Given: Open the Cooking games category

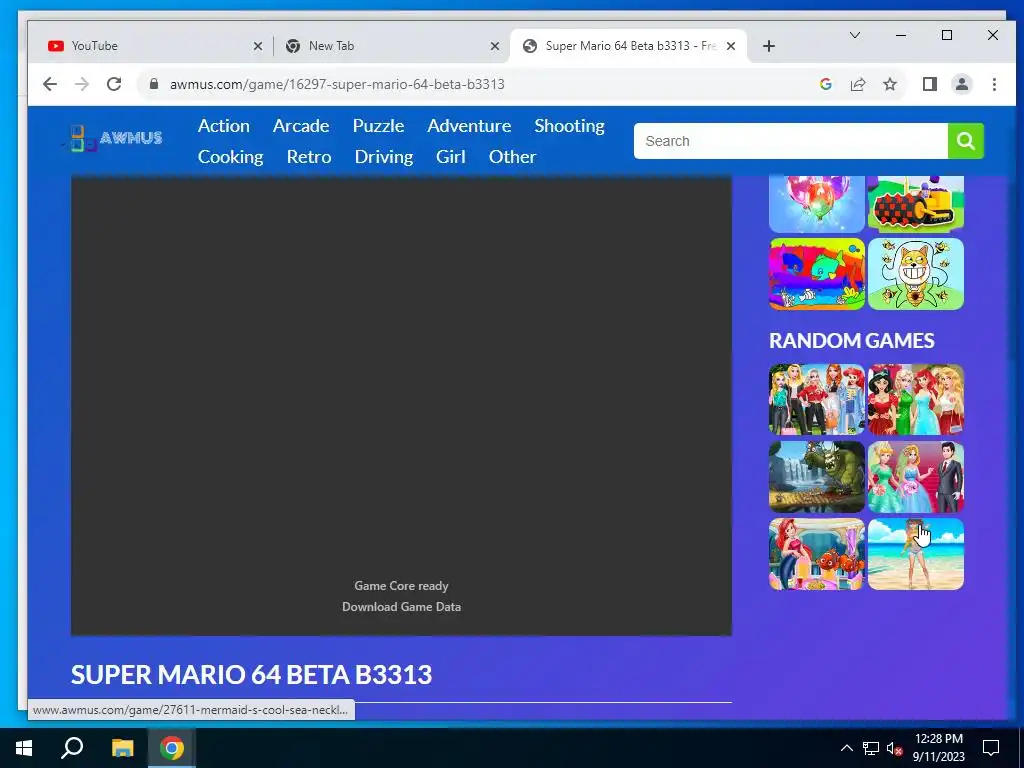Looking at the screenshot, I should point(231,157).
